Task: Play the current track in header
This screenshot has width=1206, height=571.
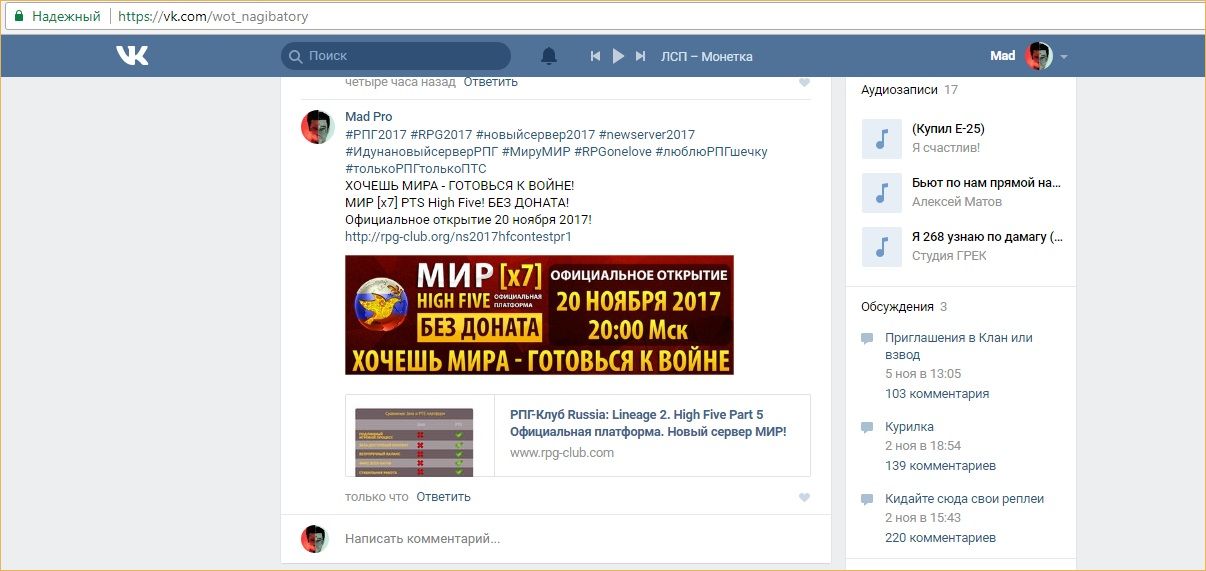Action: pos(618,56)
